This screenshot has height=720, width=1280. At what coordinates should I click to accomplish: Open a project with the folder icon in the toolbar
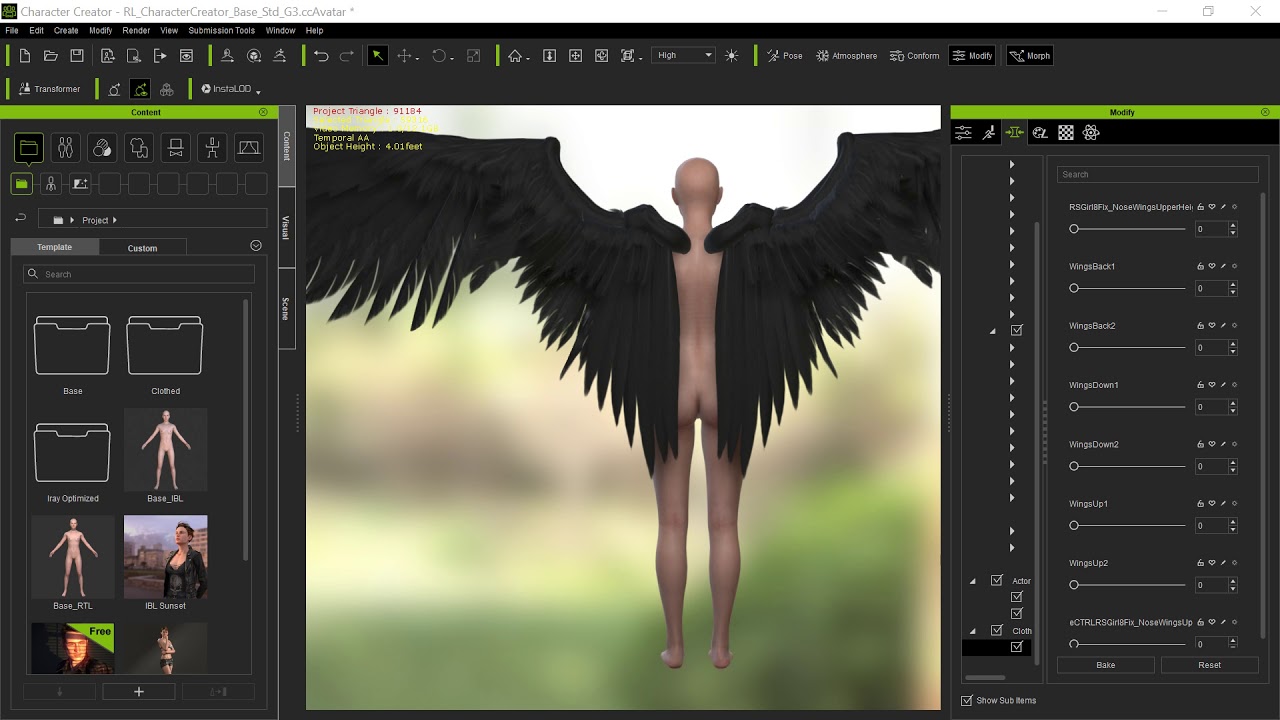pos(51,56)
